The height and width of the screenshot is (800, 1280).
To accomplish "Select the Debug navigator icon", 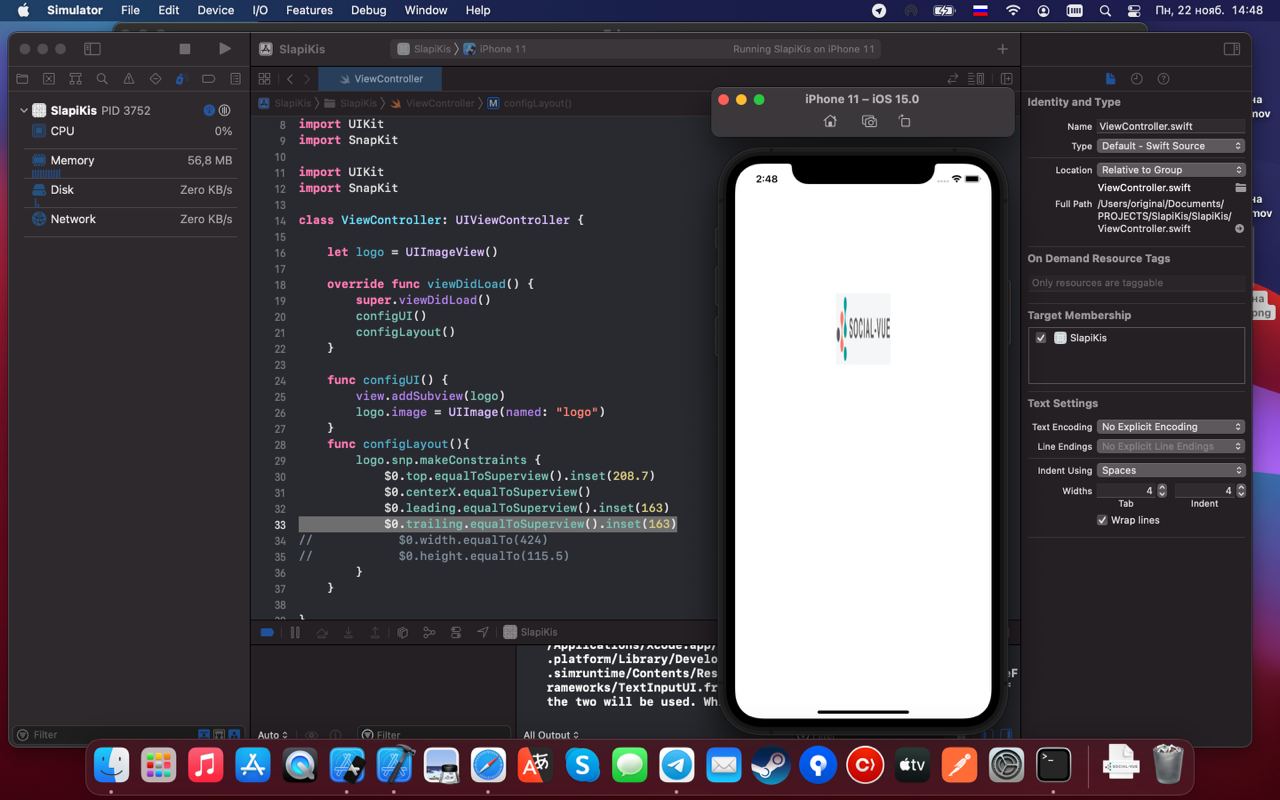I will pos(182,79).
